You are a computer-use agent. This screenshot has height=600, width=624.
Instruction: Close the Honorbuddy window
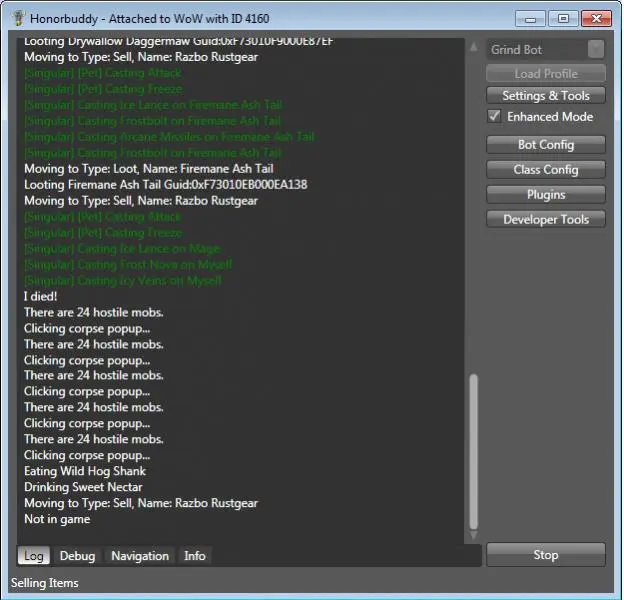point(596,19)
